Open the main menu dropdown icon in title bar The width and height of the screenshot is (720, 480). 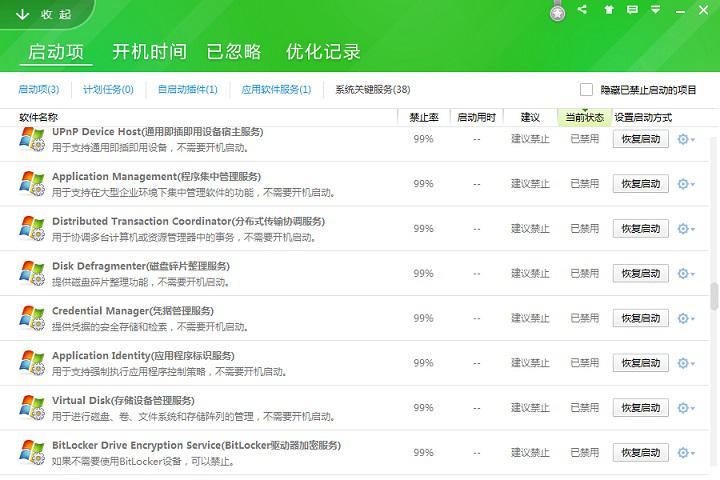tap(656, 10)
